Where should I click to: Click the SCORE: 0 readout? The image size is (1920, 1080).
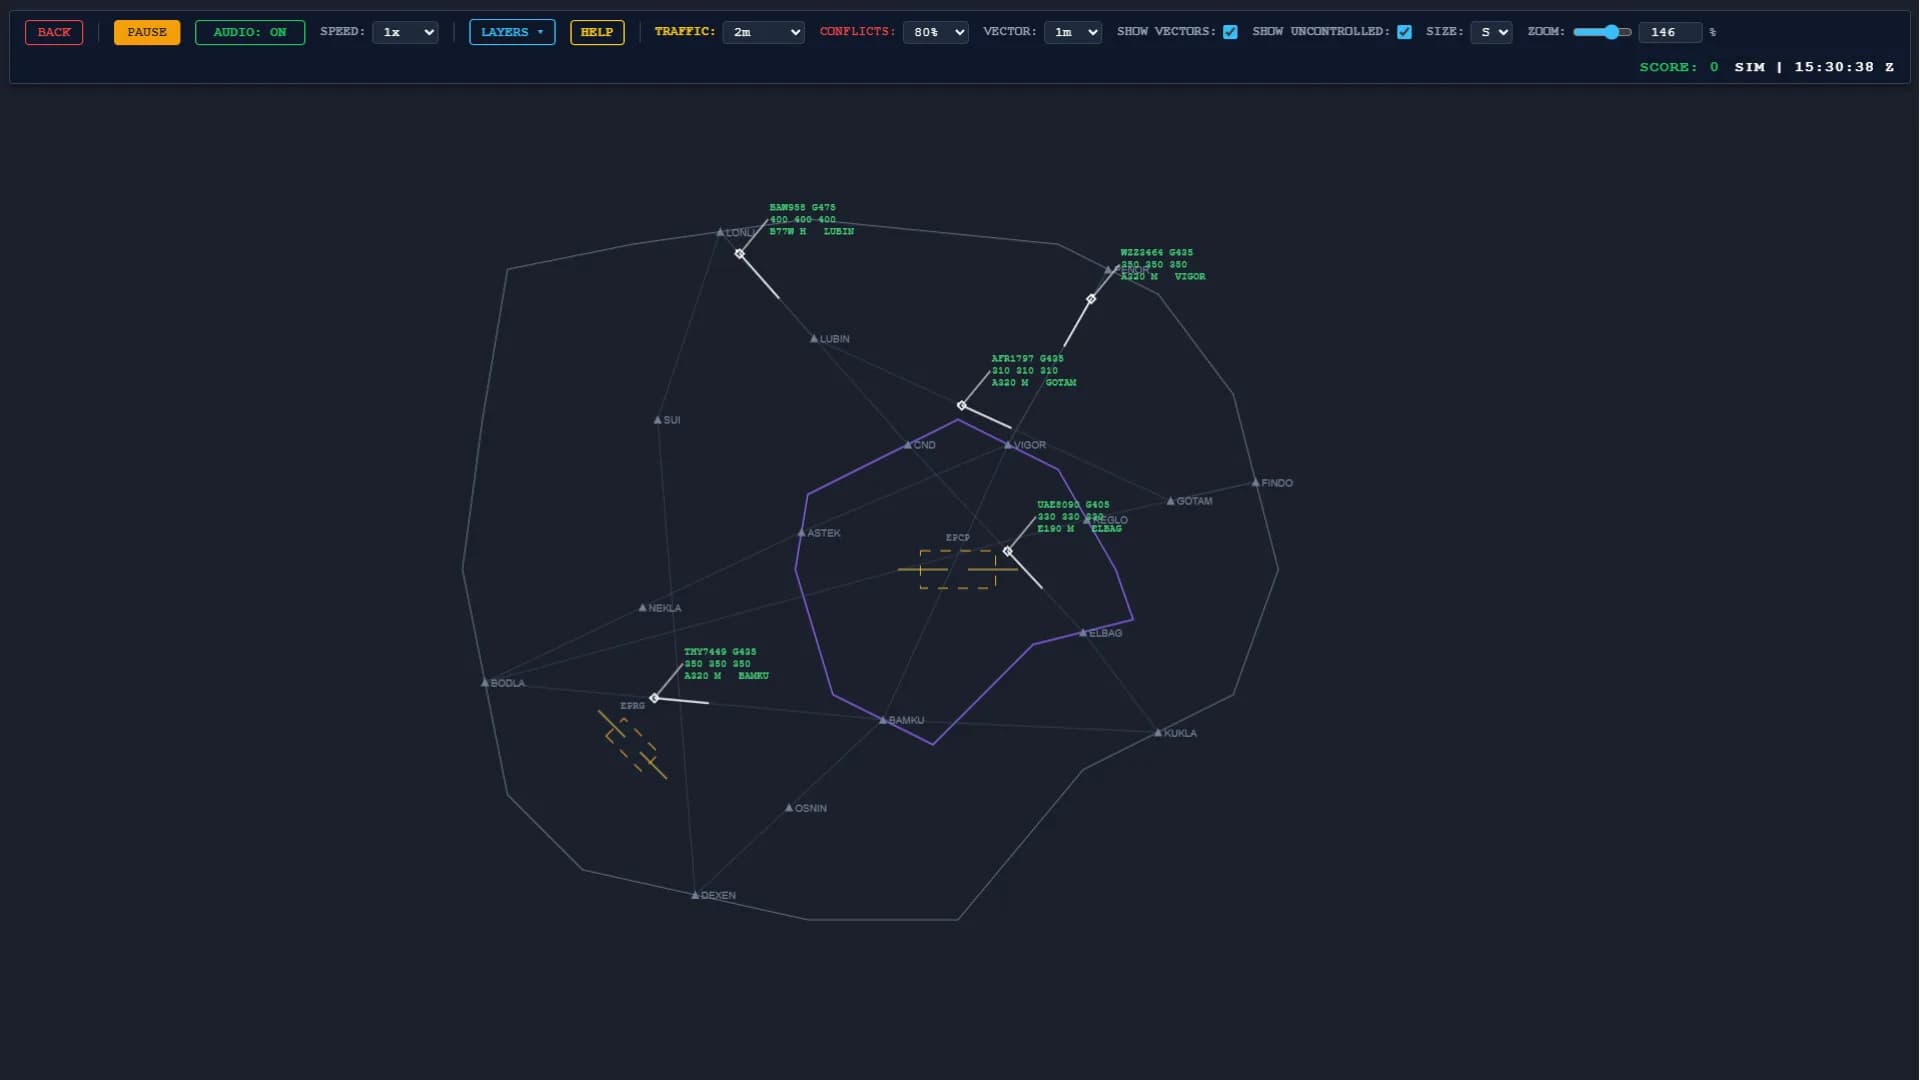click(1679, 67)
